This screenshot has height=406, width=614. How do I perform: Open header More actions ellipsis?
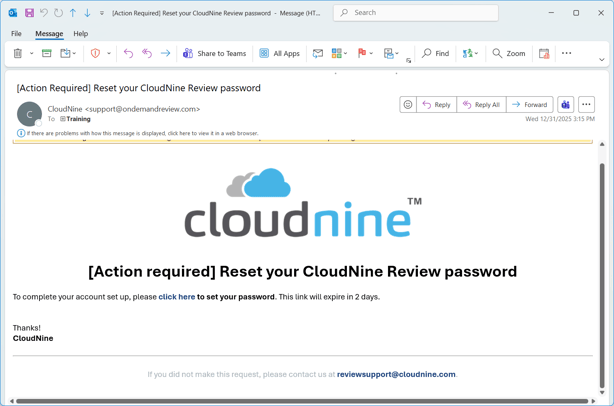point(586,105)
